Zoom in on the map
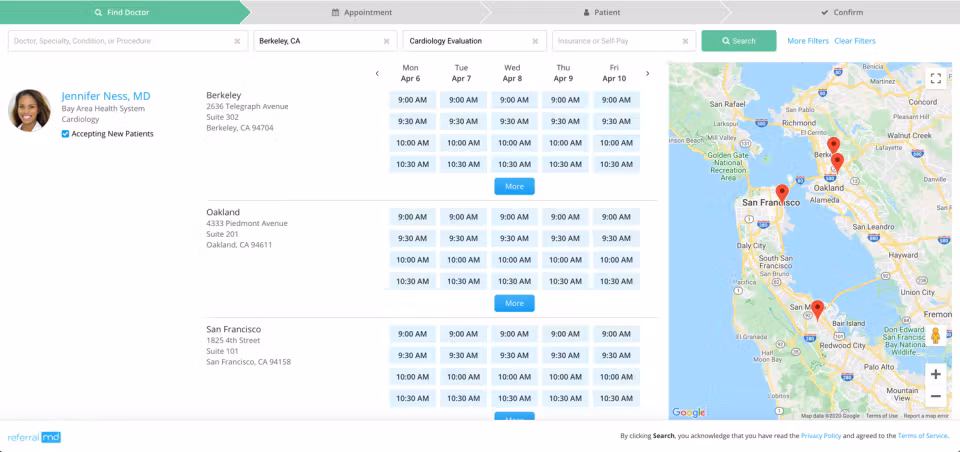The image size is (960, 452). tap(935, 374)
